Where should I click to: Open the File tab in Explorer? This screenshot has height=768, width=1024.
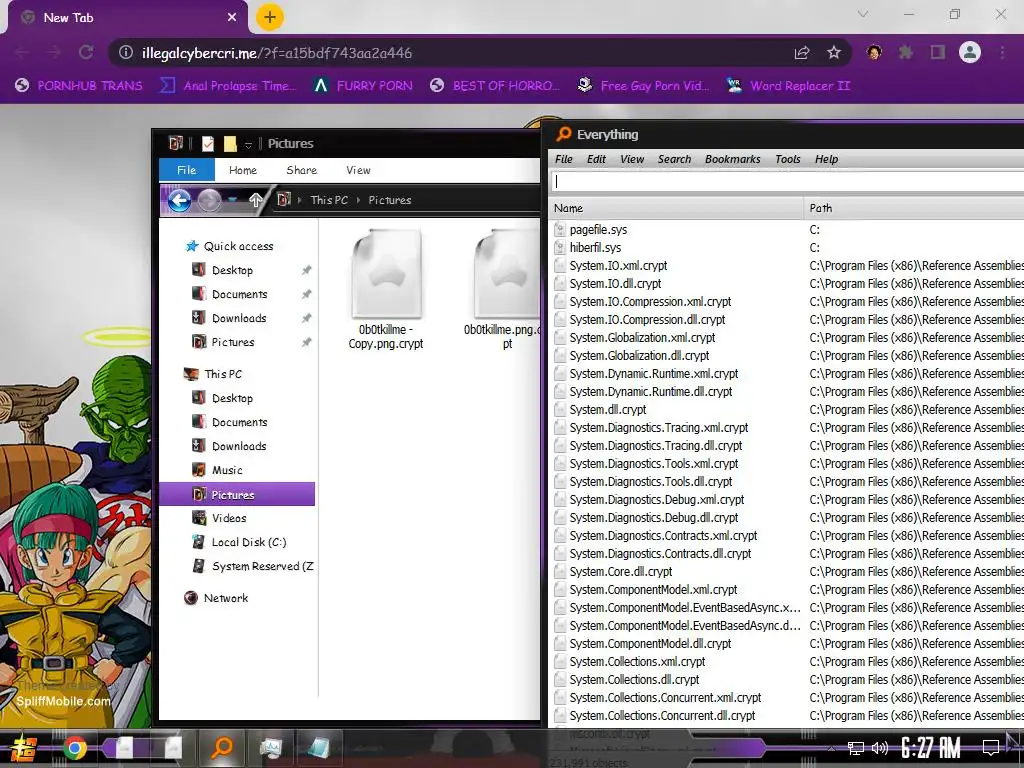coord(187,170)
